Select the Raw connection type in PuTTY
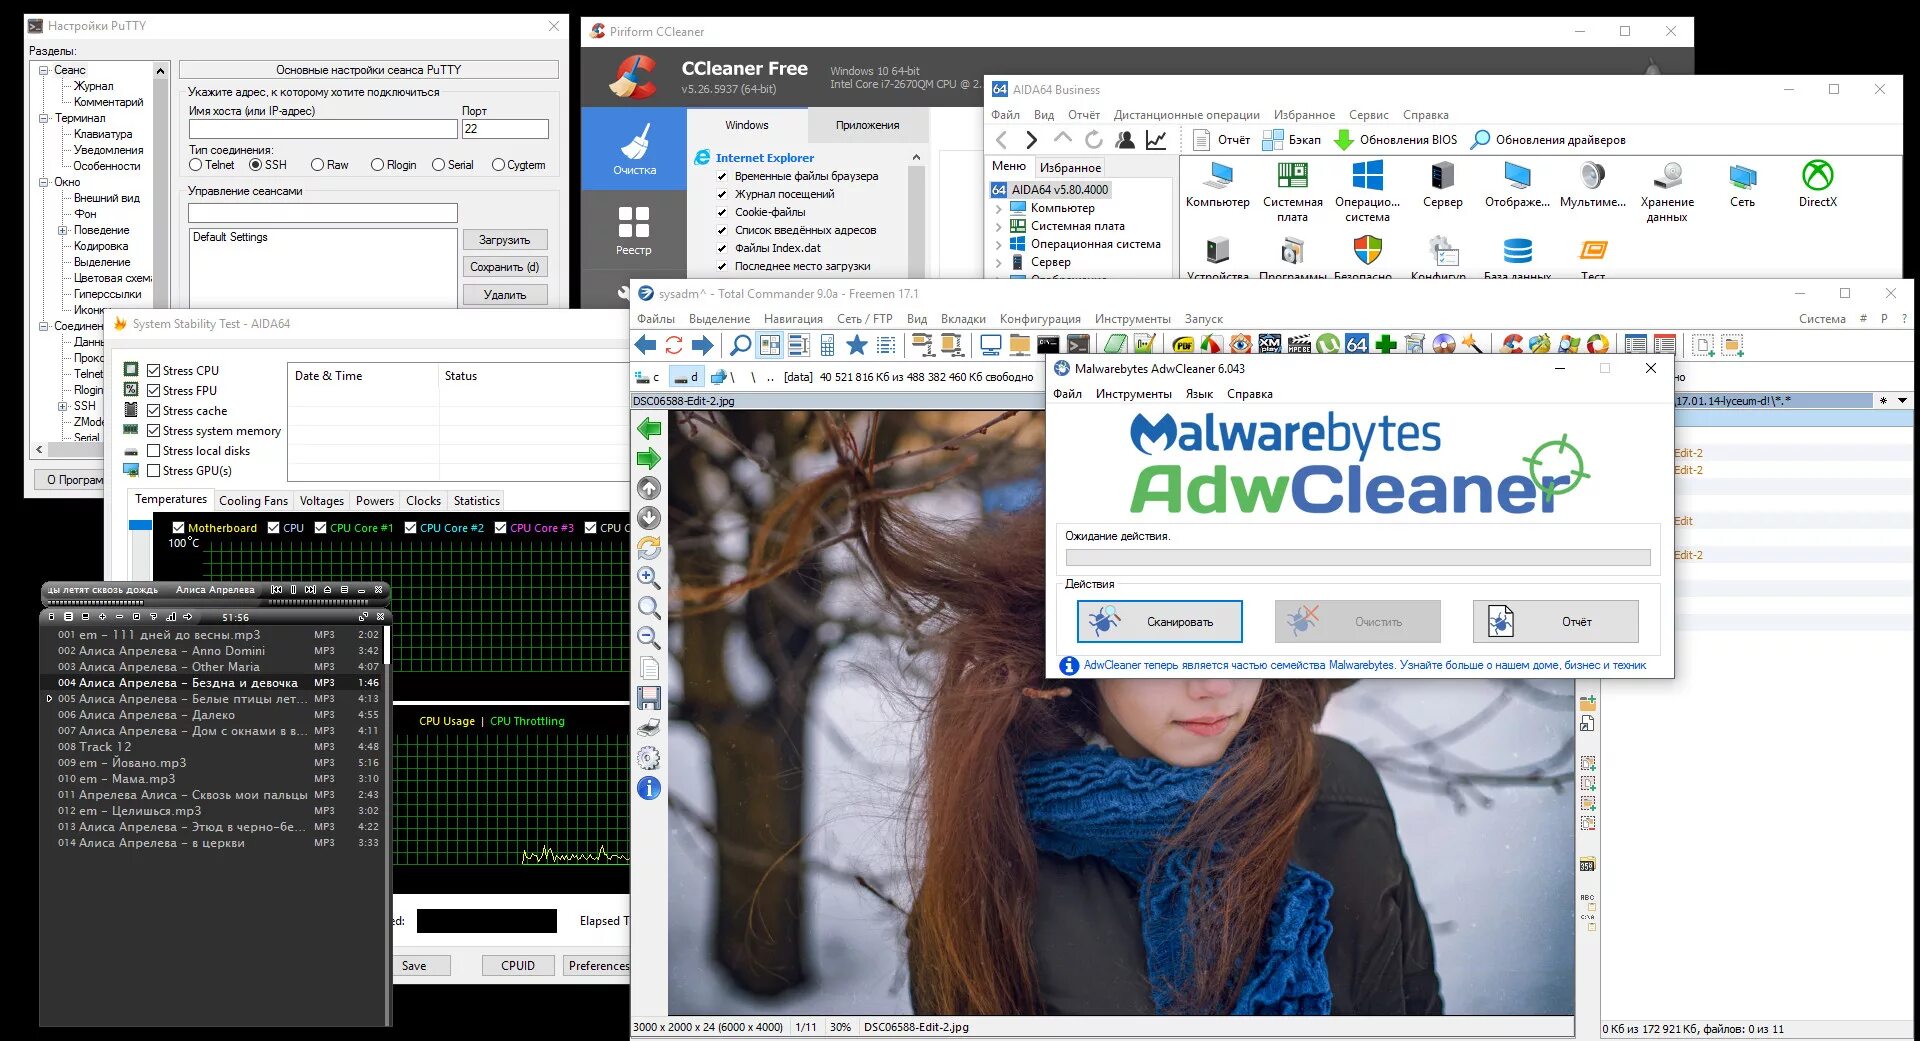1920x1041 pixels. point(317,165)
